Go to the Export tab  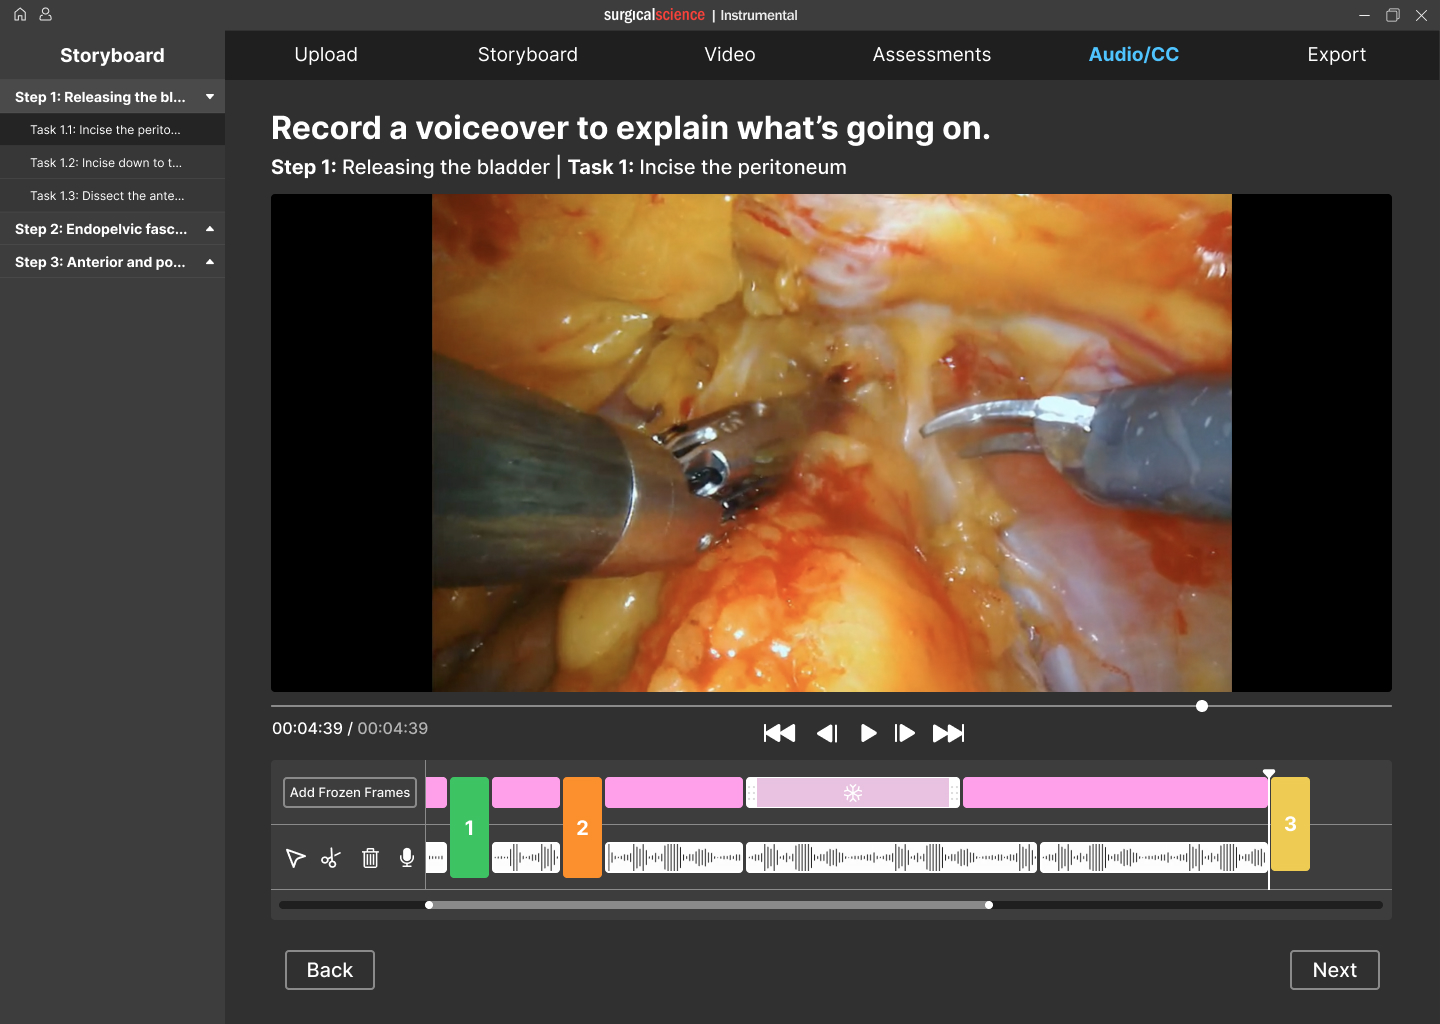point(1336,55)
